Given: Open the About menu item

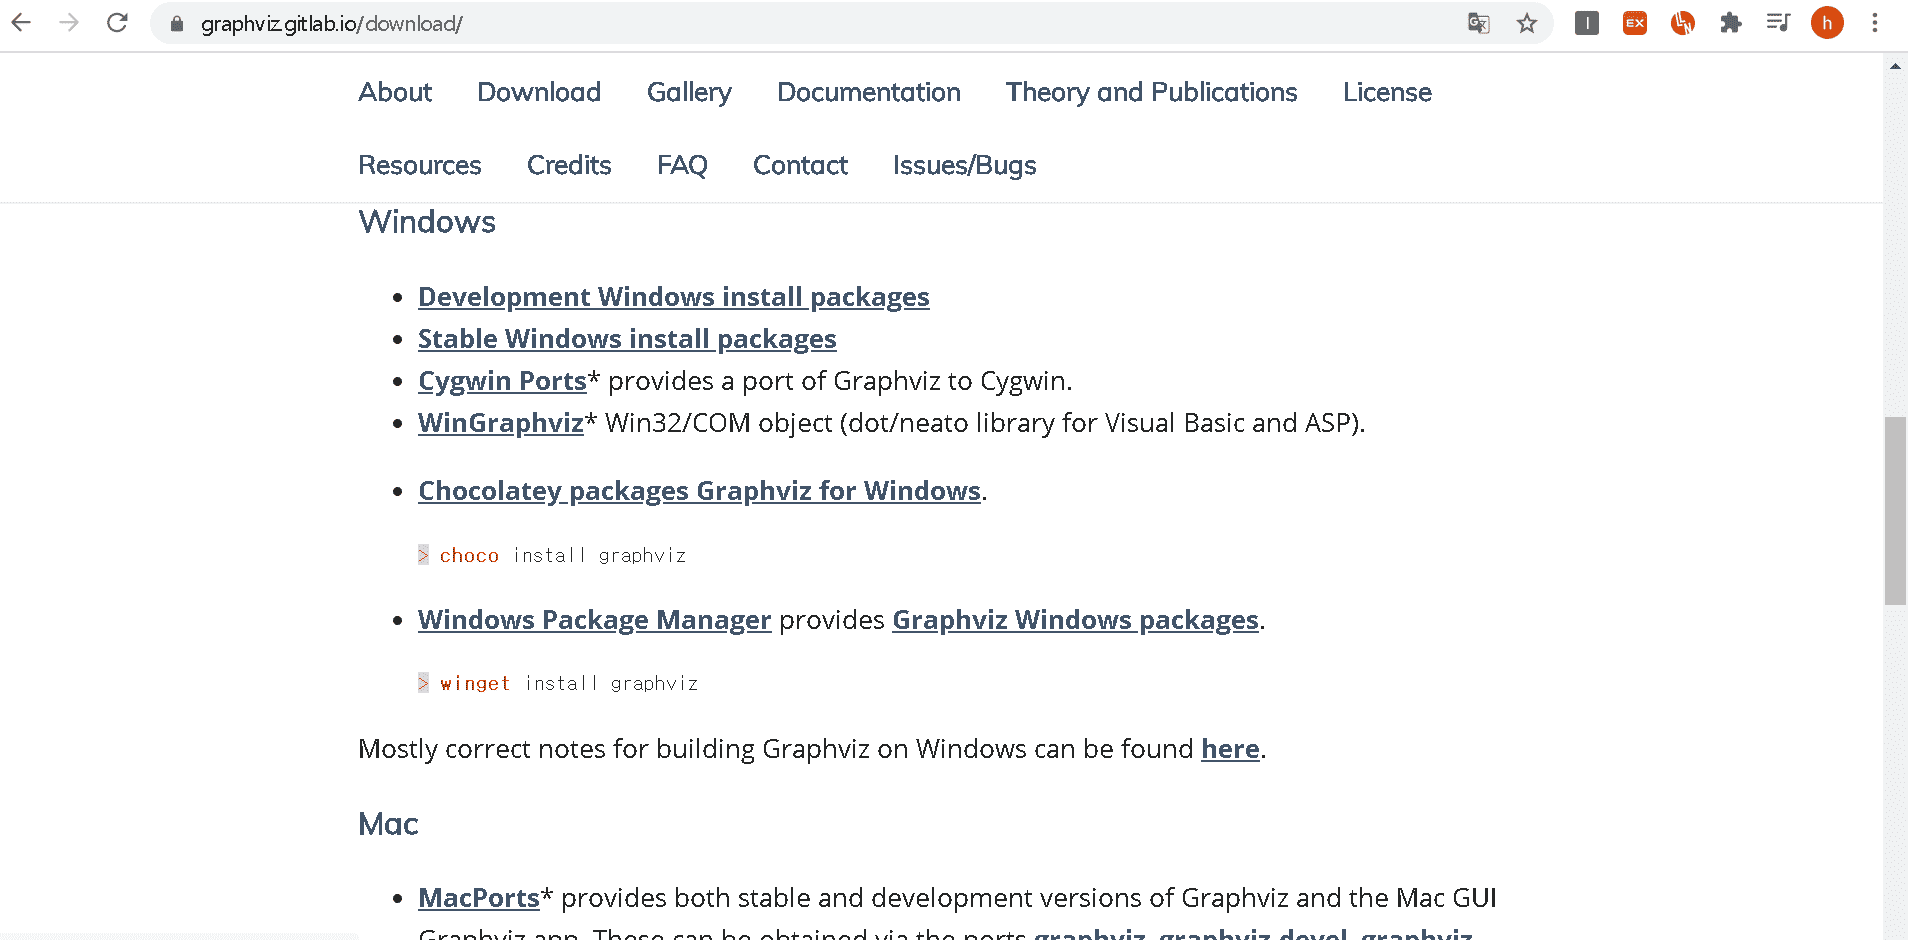Looking at the screenshot, I should click(395, 92).
